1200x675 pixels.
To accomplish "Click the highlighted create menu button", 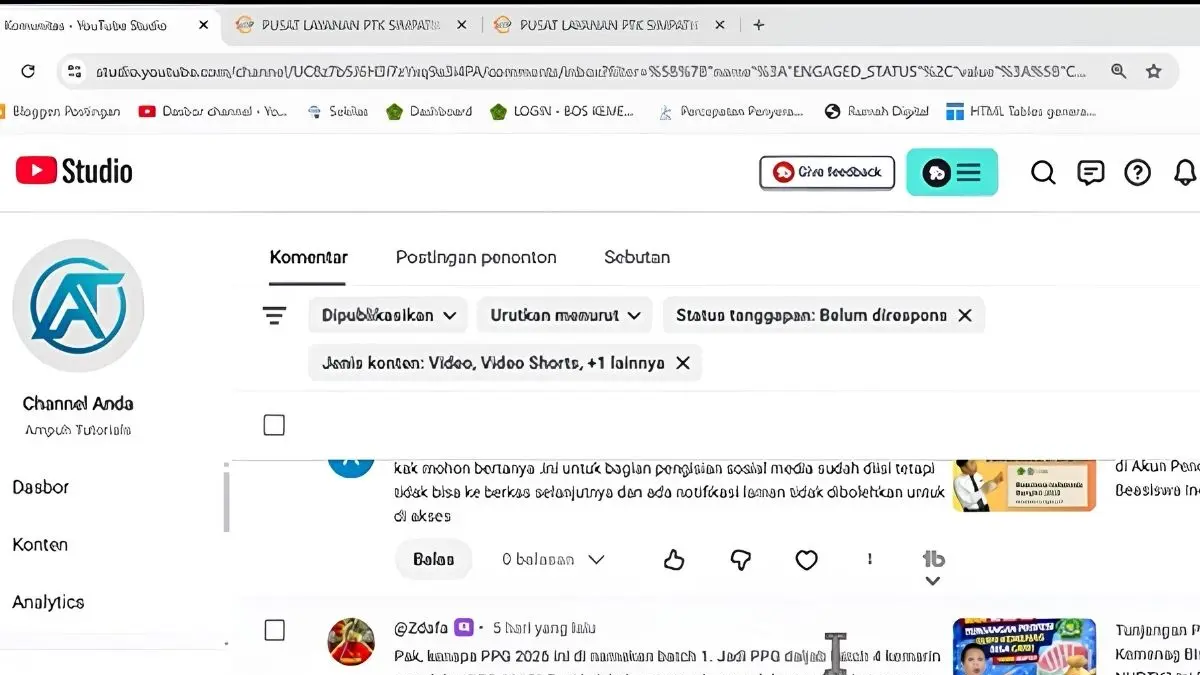I will 952,172.
